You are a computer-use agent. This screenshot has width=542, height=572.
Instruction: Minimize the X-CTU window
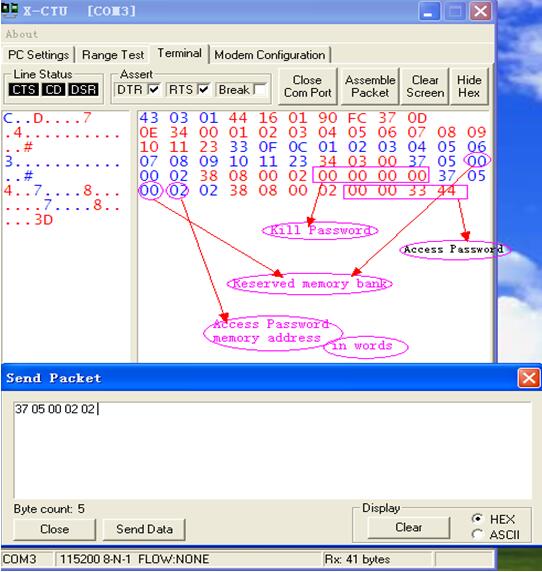(429, 12)
